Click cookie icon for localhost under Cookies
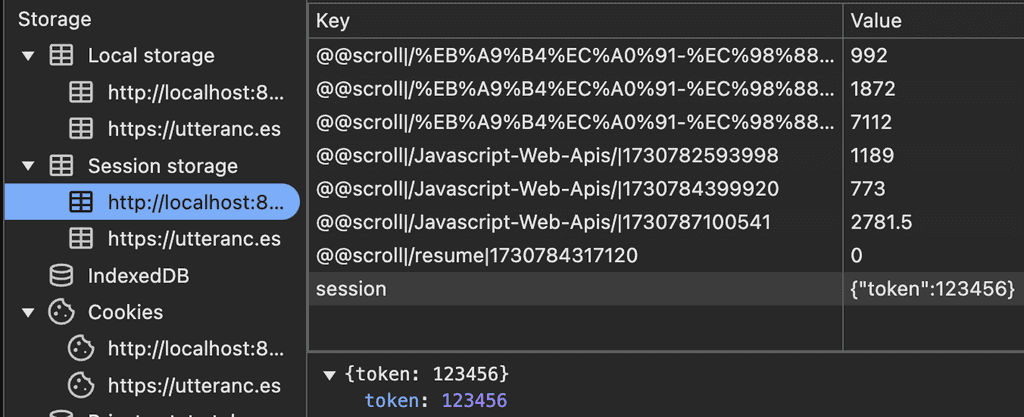The width and height of the screenshot is (1024, 417). pyautogui.click(x=81, y=349)
